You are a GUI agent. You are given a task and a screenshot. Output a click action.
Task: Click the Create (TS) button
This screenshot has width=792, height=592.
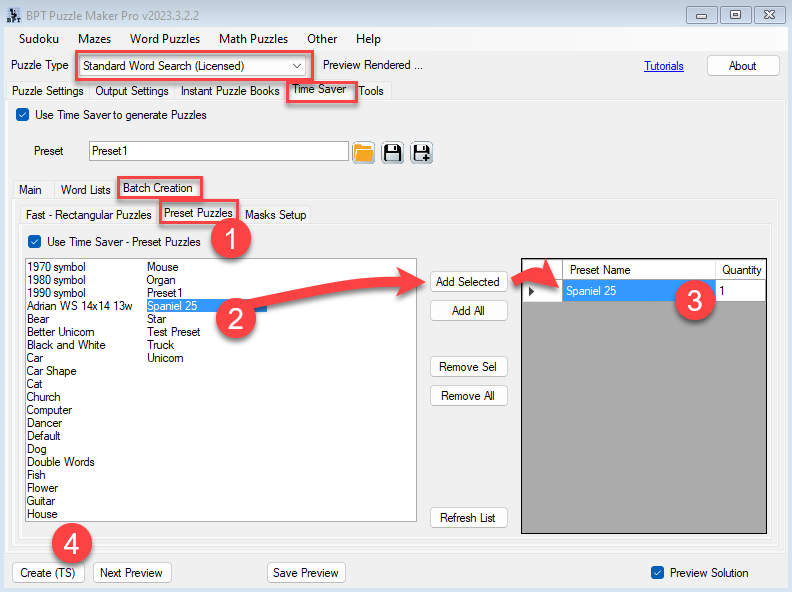(x=50, y=573)
